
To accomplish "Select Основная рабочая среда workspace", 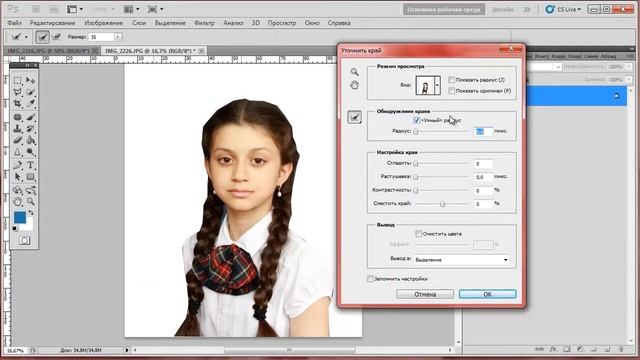I will click(444, 9).
